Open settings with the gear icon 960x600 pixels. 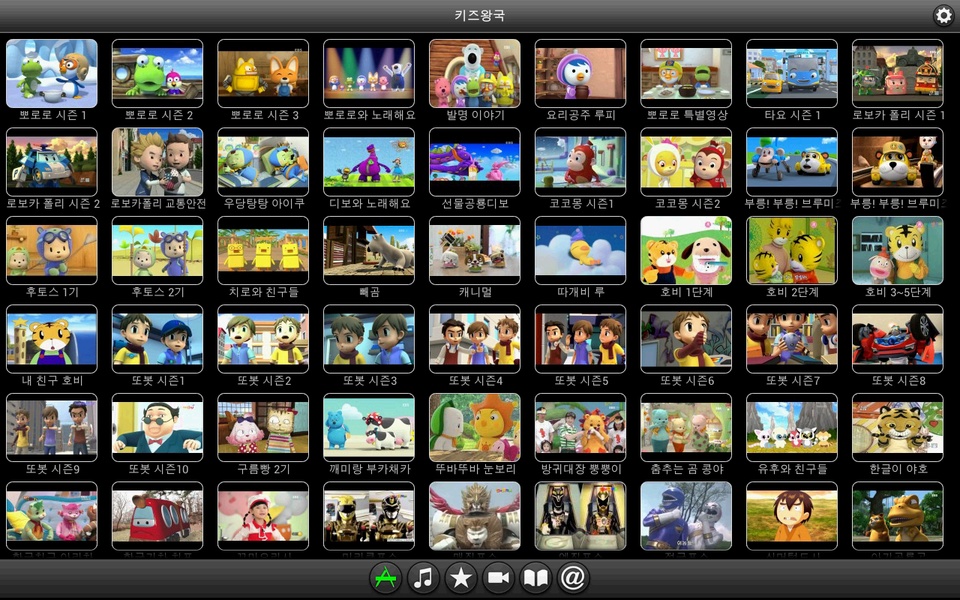[x=943, y=15]
